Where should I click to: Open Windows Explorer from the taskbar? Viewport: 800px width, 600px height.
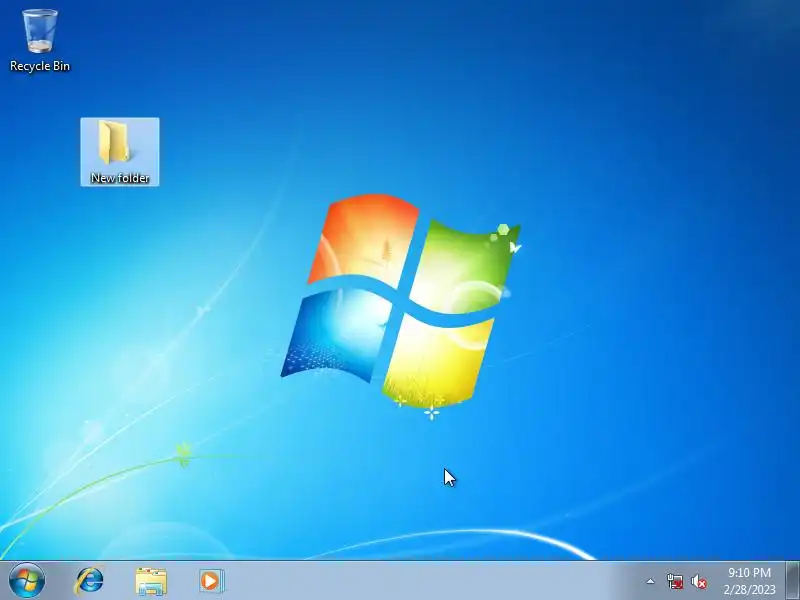(151, 581)
